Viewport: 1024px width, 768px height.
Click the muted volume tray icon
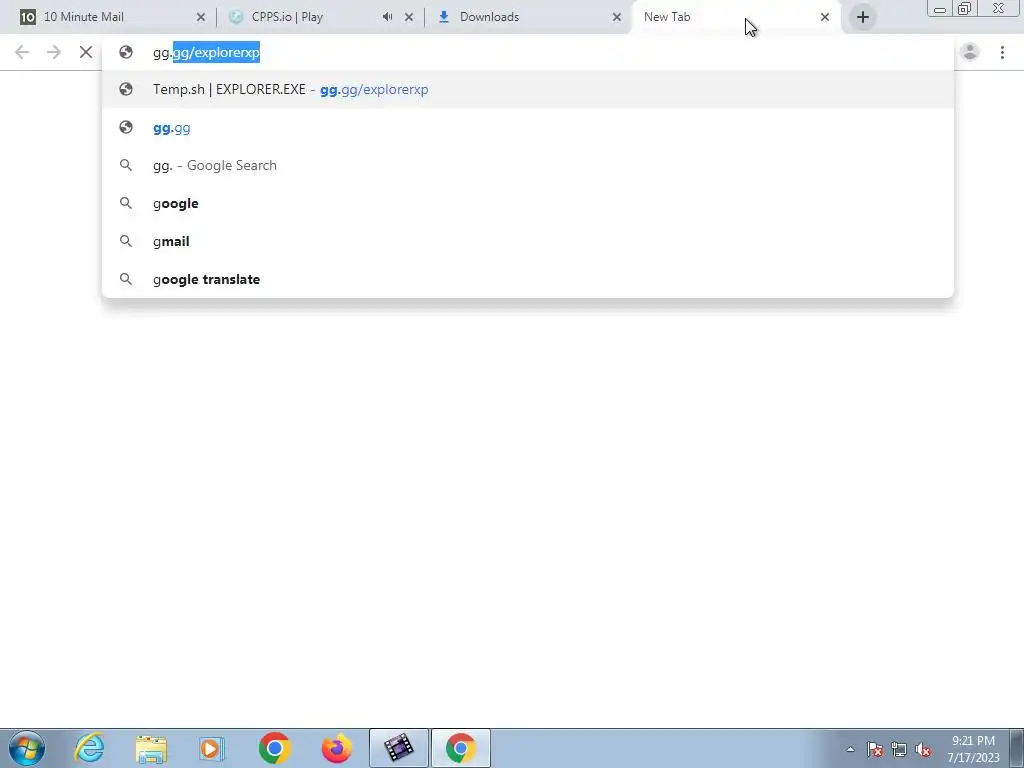tap(923, 749)
